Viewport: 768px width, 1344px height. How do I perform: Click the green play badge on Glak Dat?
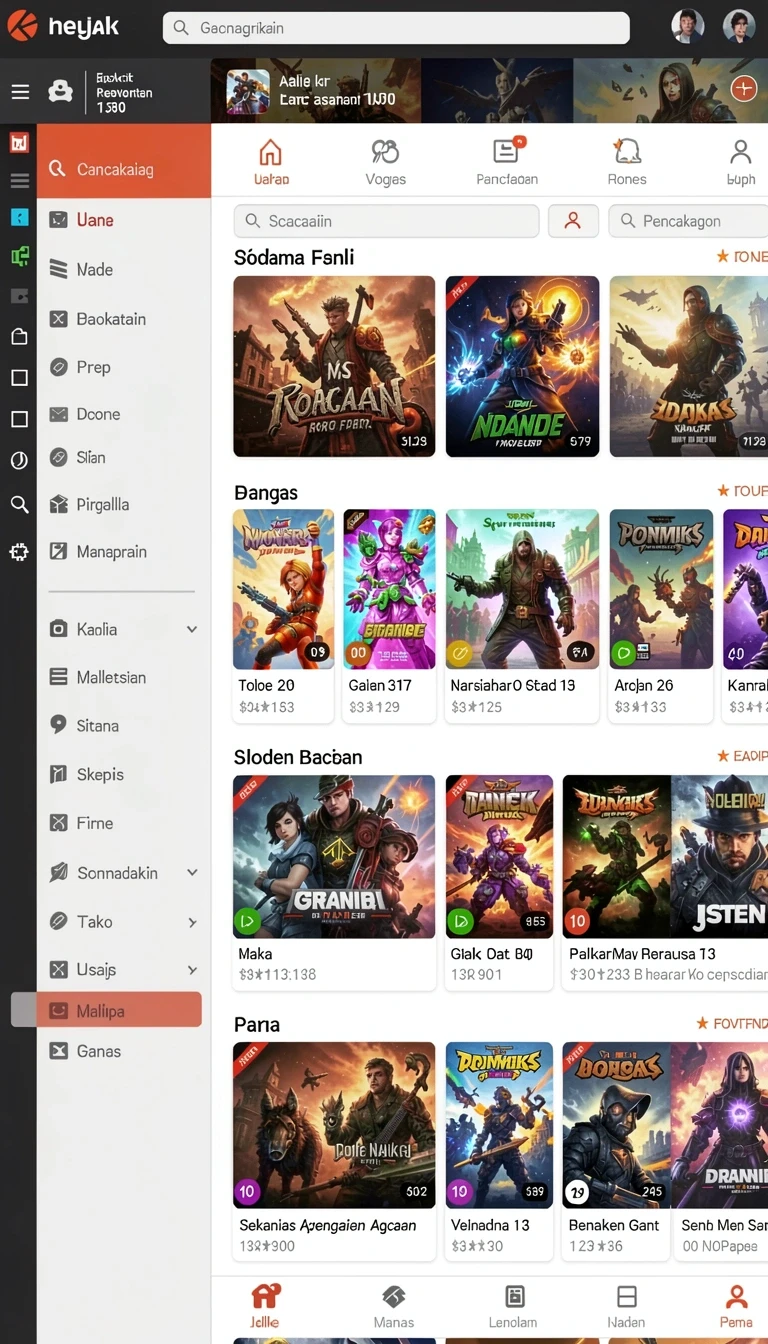pyautogui.click(x=461, y=921)
